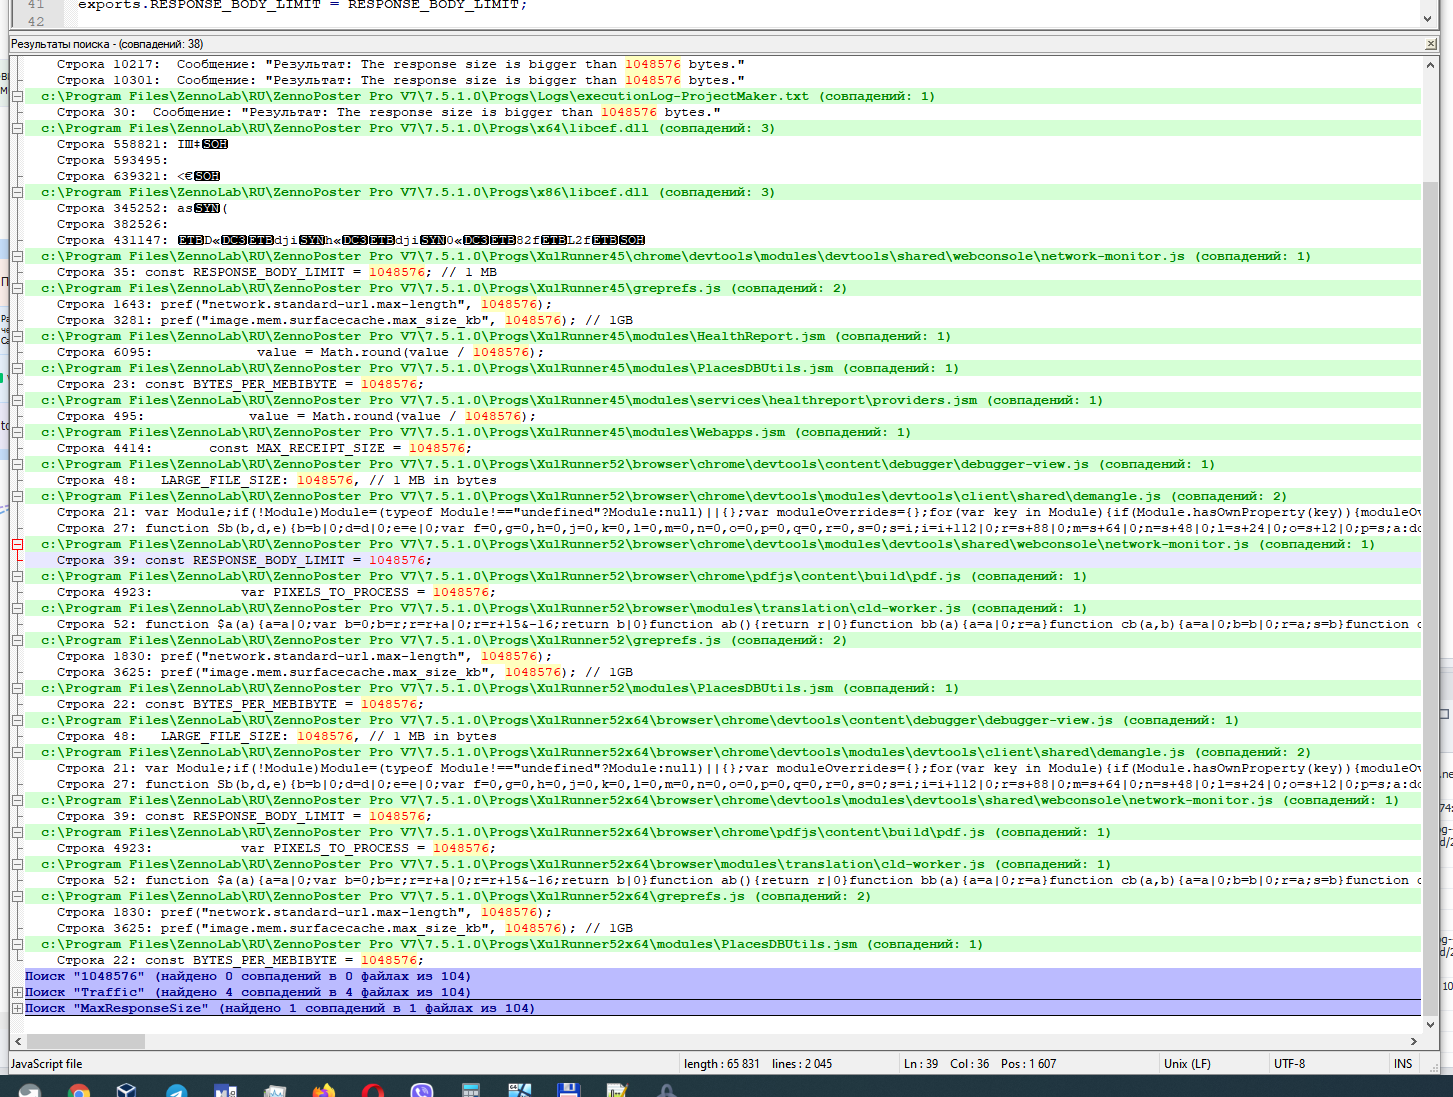
Task: Toggle INS insert mode in status bar
Action: (1403, 1064)
